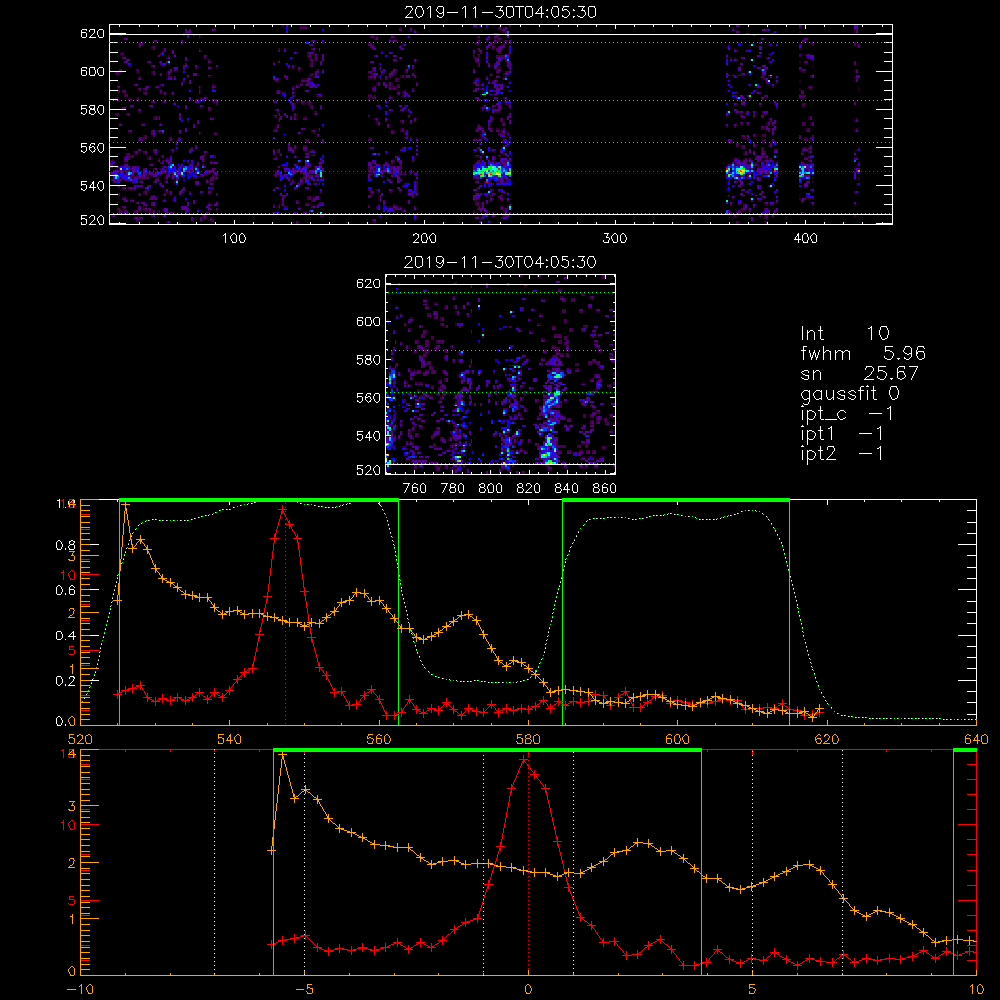The image size is (1000, 1000).
Task: Click orange x-axis label 640 on profile plot
Action: 976,740
